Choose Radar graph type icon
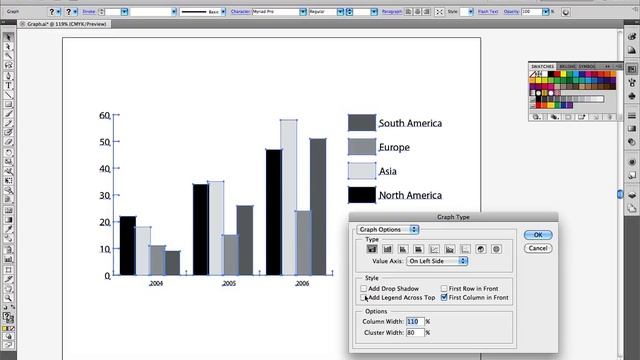The height and width of the screenshot is (360, 640). [496, 249]
